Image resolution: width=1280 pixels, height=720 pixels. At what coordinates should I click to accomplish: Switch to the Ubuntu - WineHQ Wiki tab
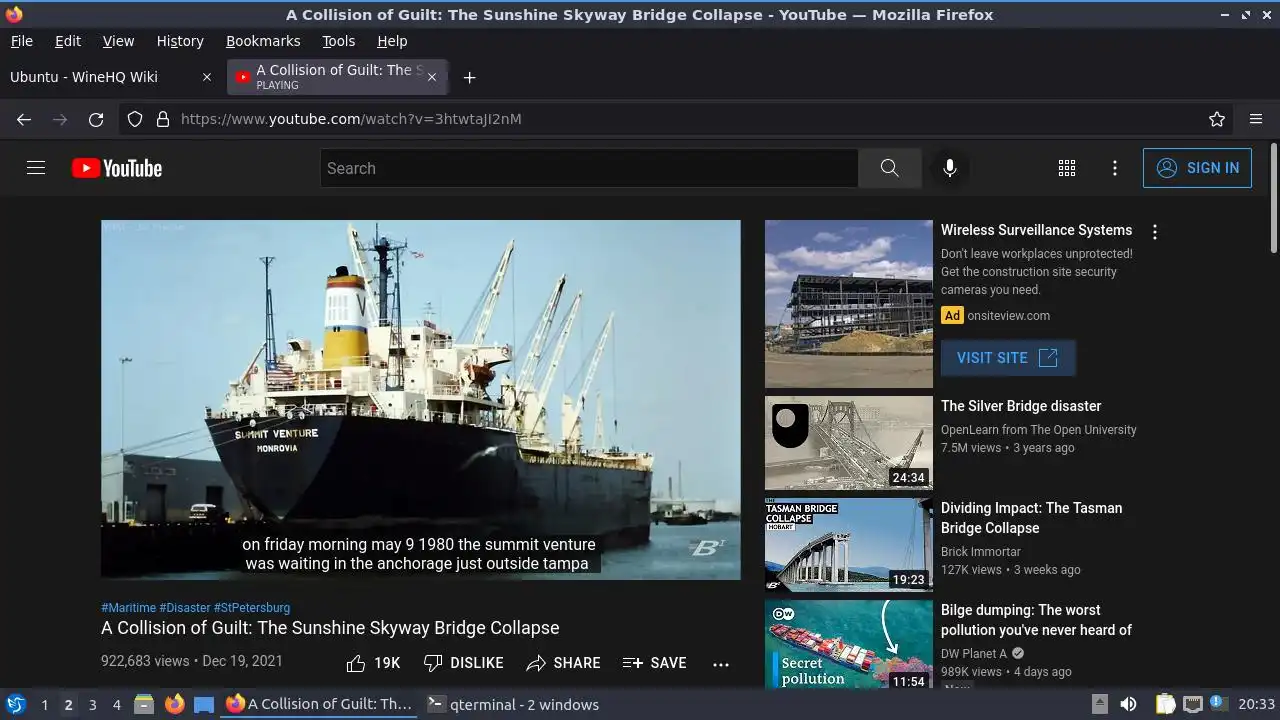110,77
